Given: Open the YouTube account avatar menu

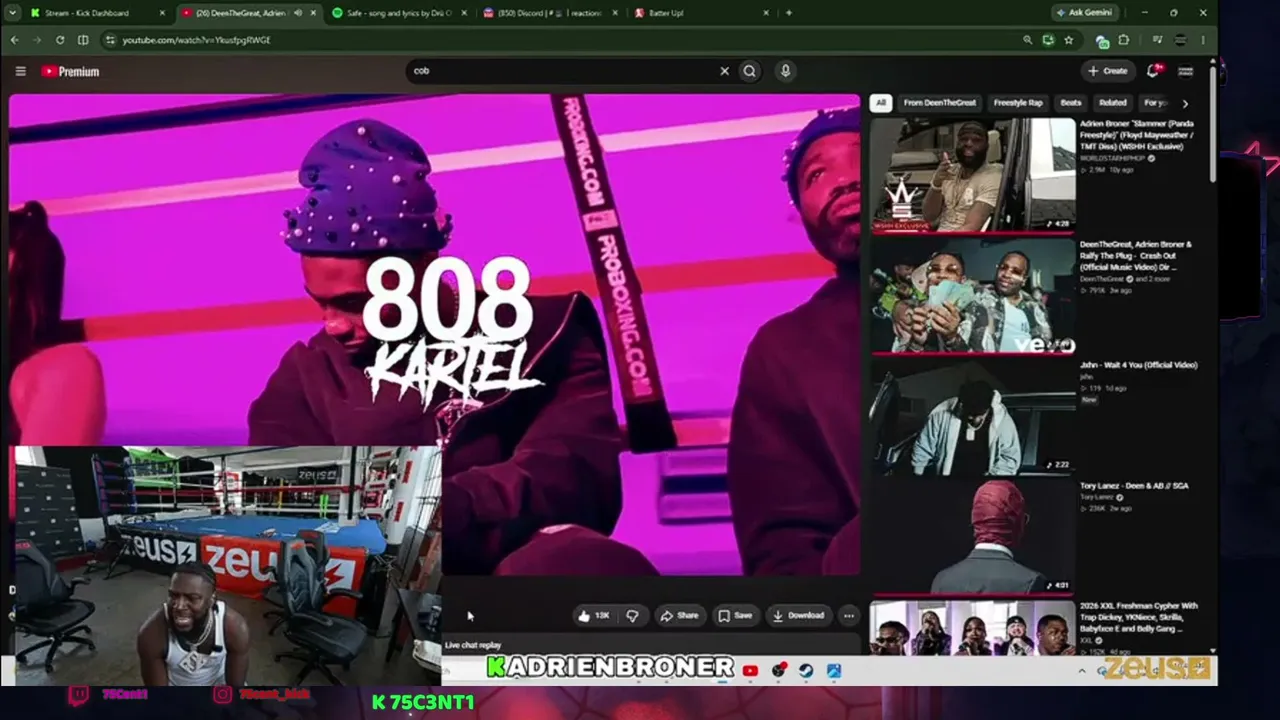Looking at the screenshot, I should tap(1185, 71).
